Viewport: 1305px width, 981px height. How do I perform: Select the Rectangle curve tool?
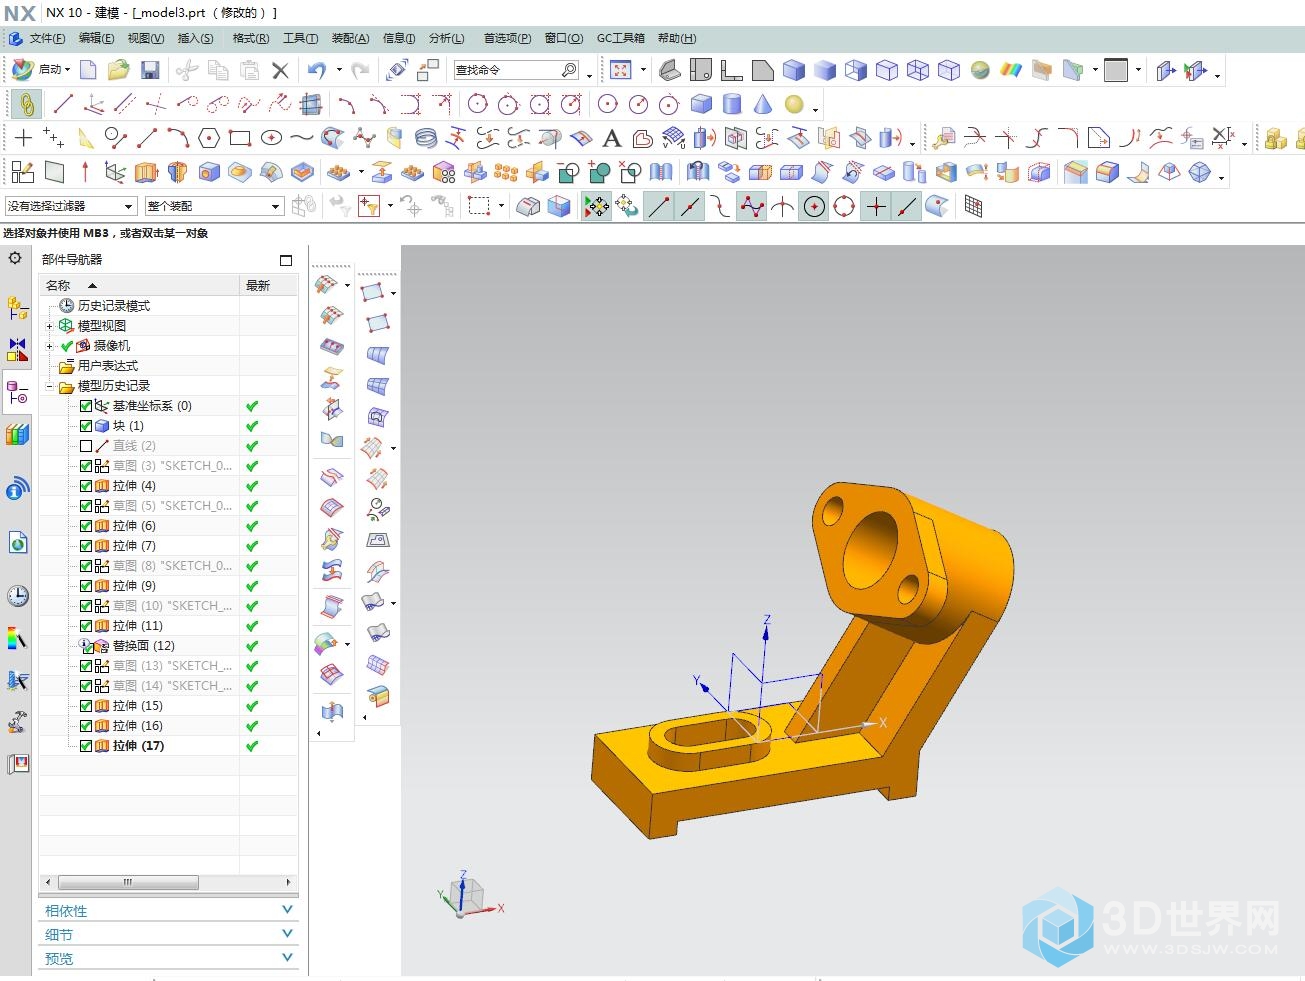coord(239,138)
